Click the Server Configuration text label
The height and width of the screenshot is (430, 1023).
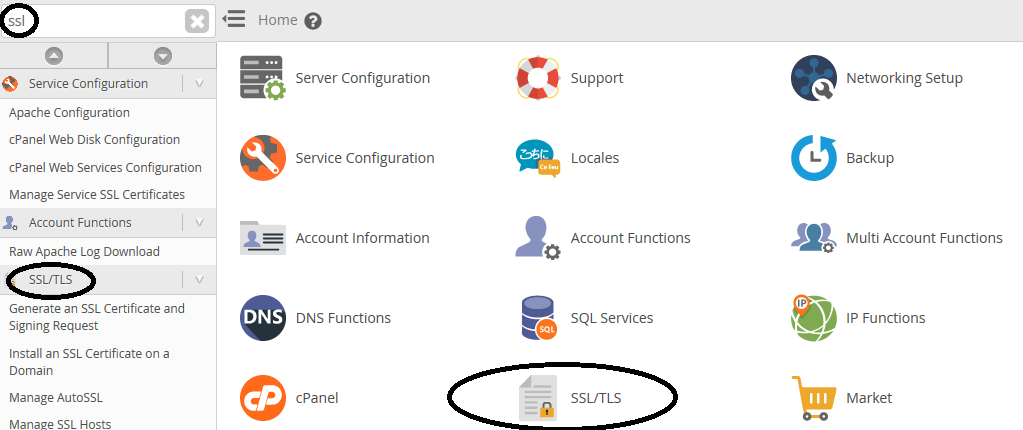pos(363,78)
